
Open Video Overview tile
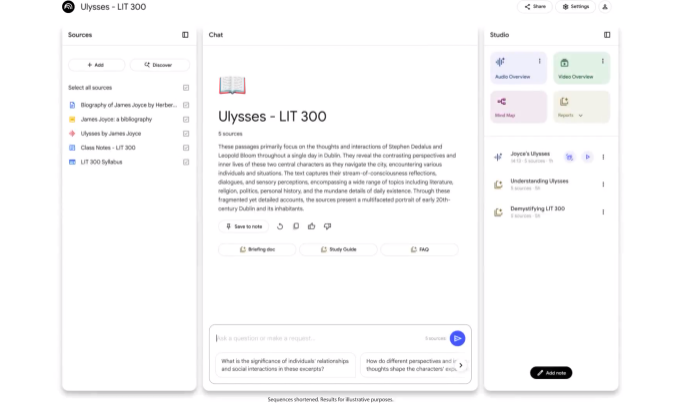pos(582,68)
